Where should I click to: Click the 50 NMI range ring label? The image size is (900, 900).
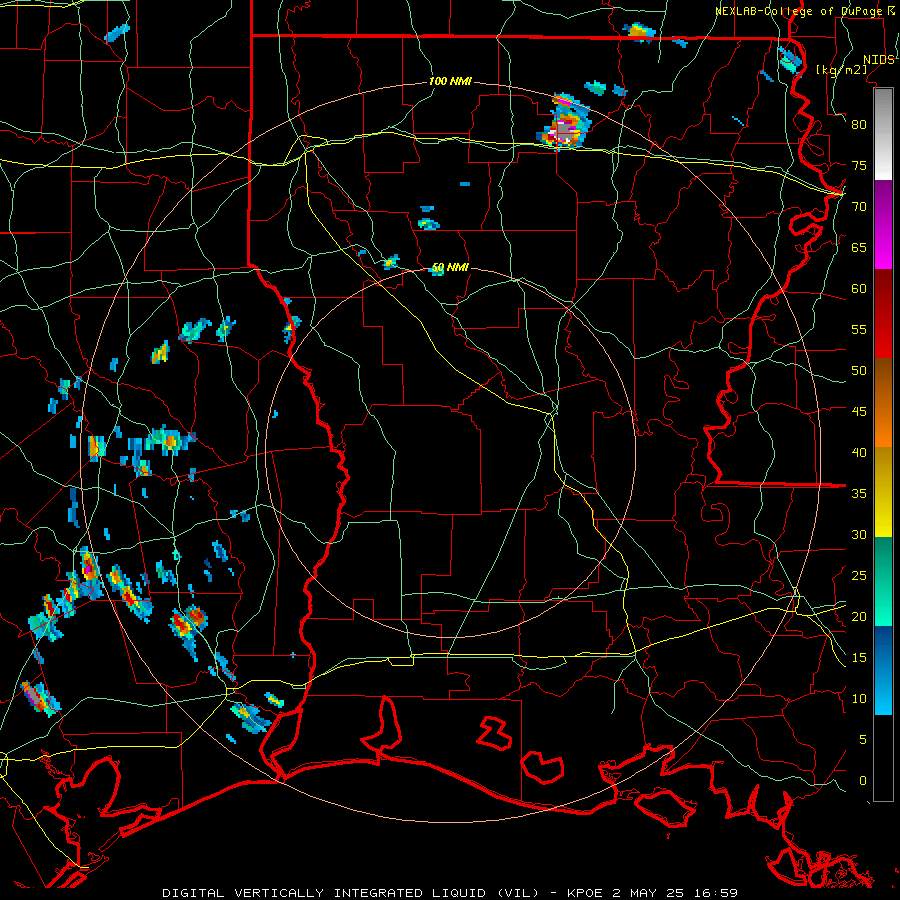tap(450, 267)
